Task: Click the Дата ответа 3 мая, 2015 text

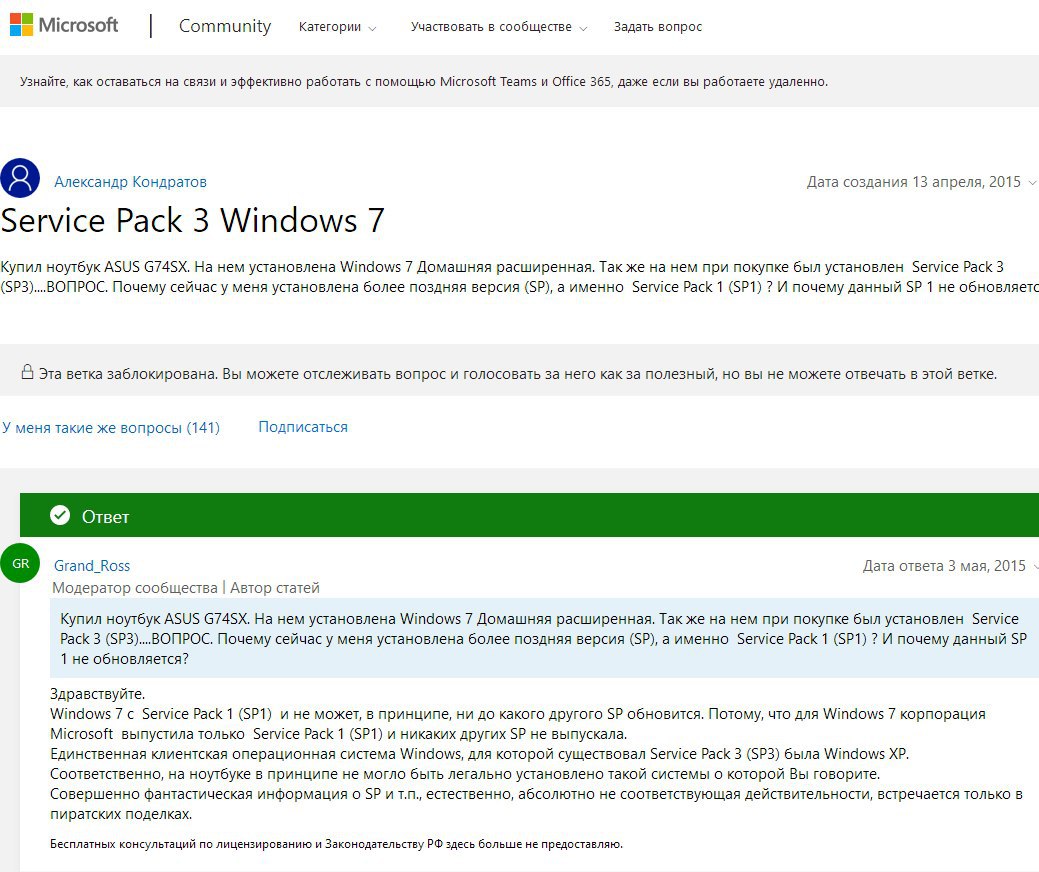Action: pos(944,566)
